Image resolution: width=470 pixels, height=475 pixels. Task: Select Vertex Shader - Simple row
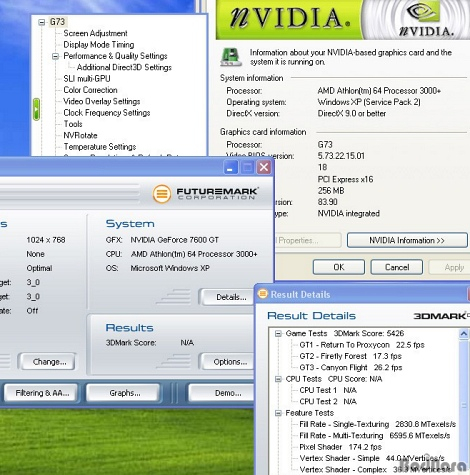click(372, 458)
